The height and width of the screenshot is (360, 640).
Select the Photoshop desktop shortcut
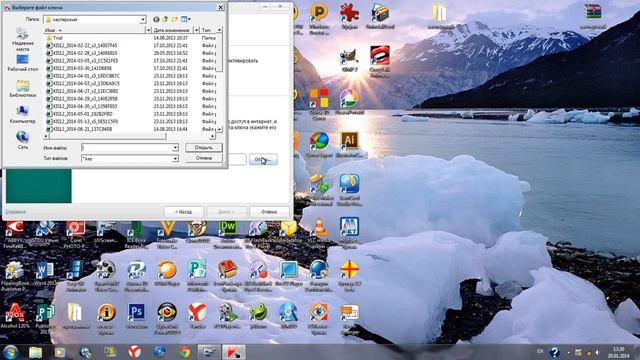pos(136,316)
